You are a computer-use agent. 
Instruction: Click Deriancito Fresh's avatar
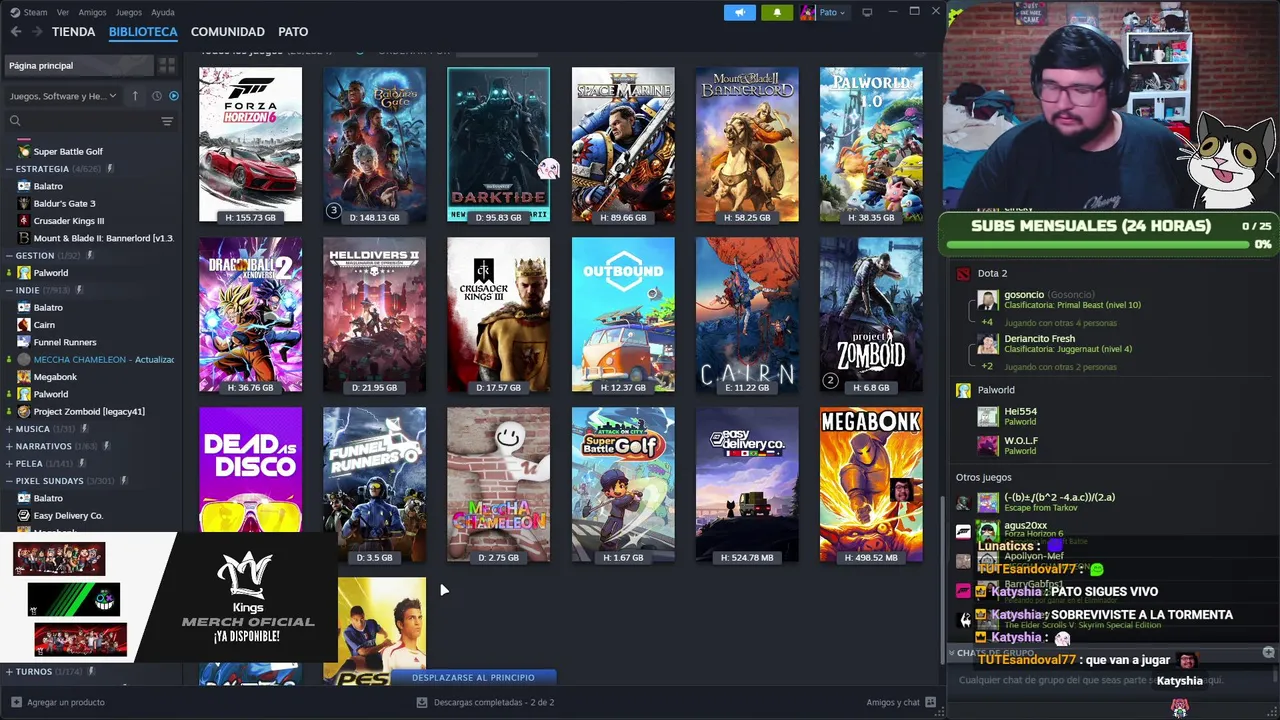pos(988,344)
